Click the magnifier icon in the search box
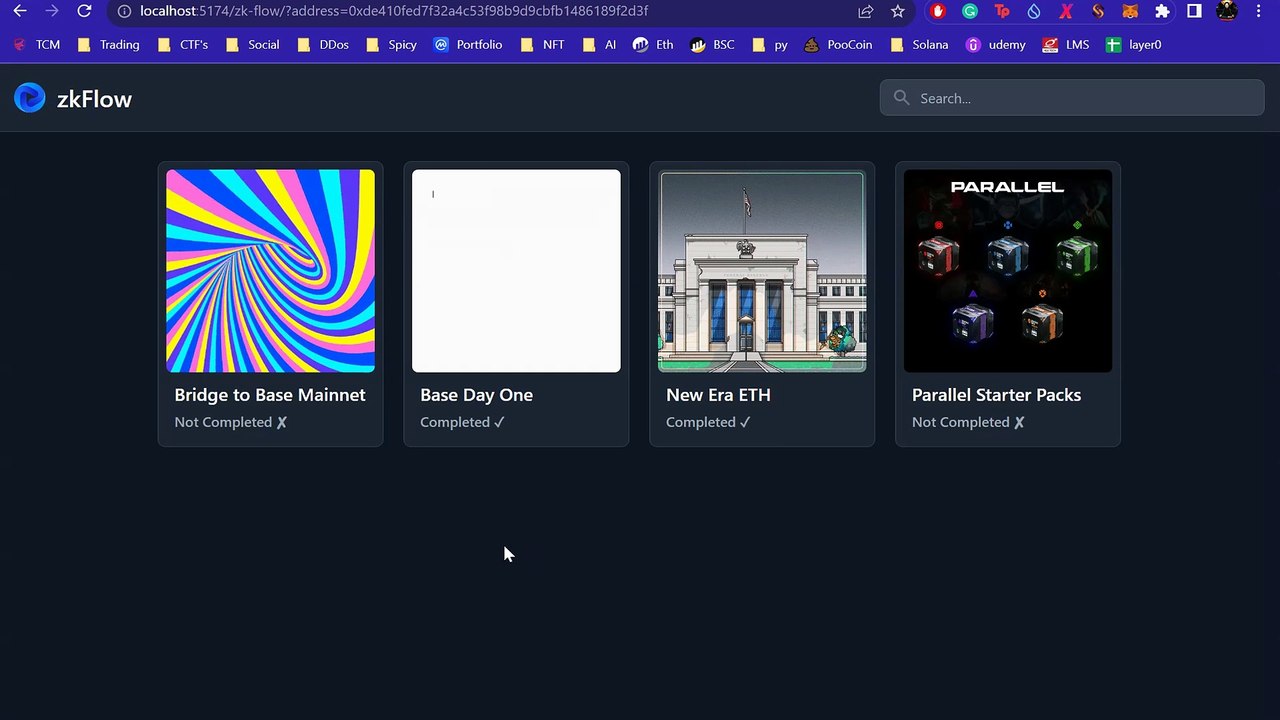Screen dimensions: 1280x720 click(x=902, y=98)
